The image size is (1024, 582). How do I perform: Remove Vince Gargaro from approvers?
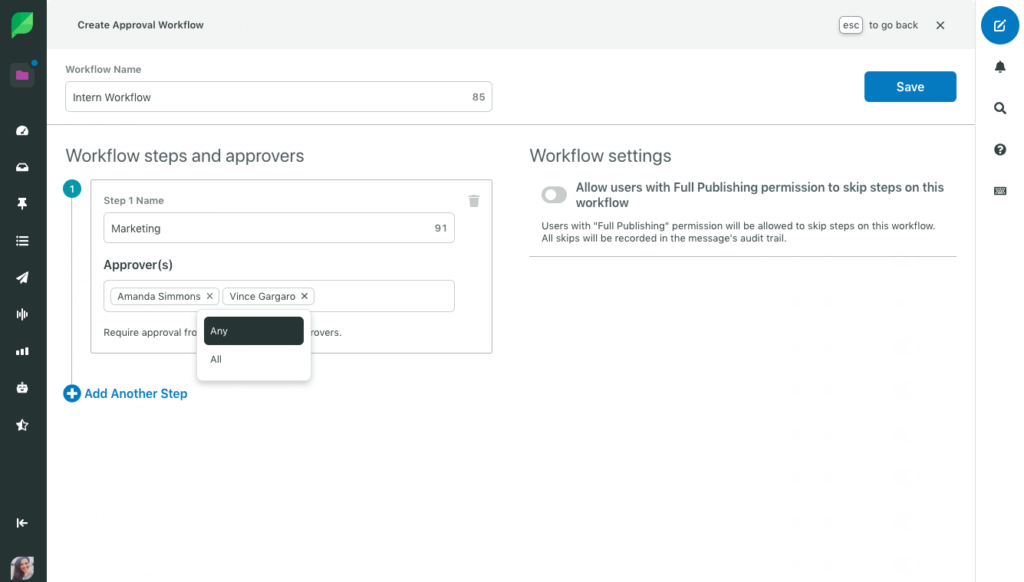pyautogui.click(x=305, y=296)
